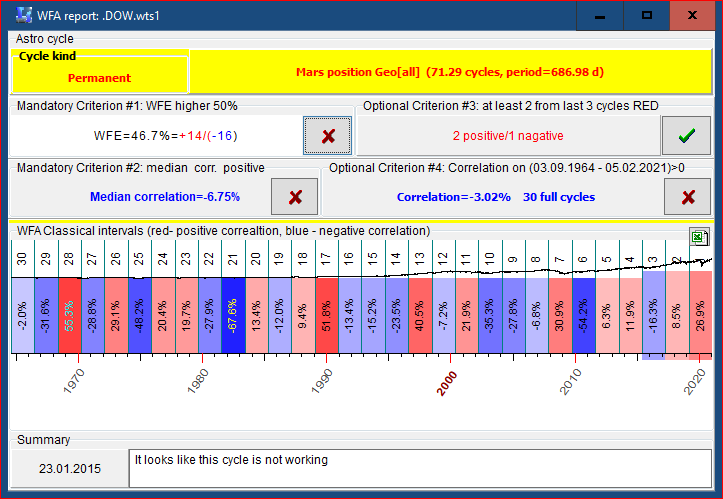Click the green checkmark button for Criterion #3

click(x=686, y=136)
